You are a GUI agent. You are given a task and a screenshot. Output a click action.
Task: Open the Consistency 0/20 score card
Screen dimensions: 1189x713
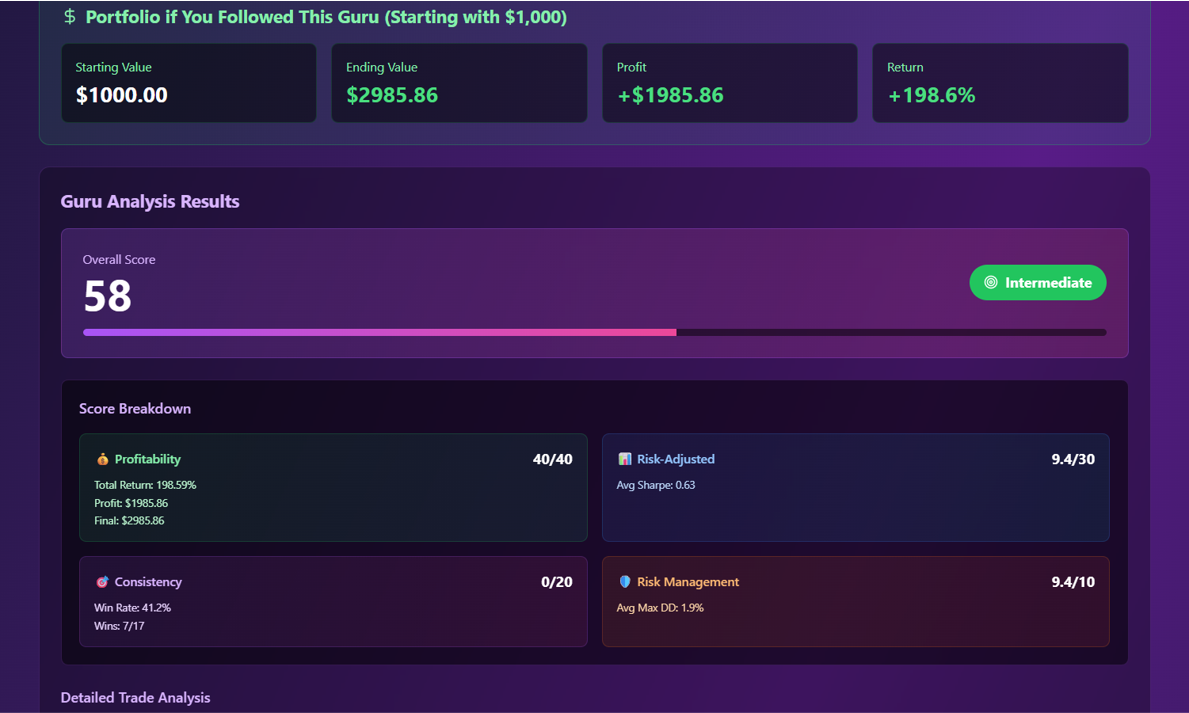[333, 601]
